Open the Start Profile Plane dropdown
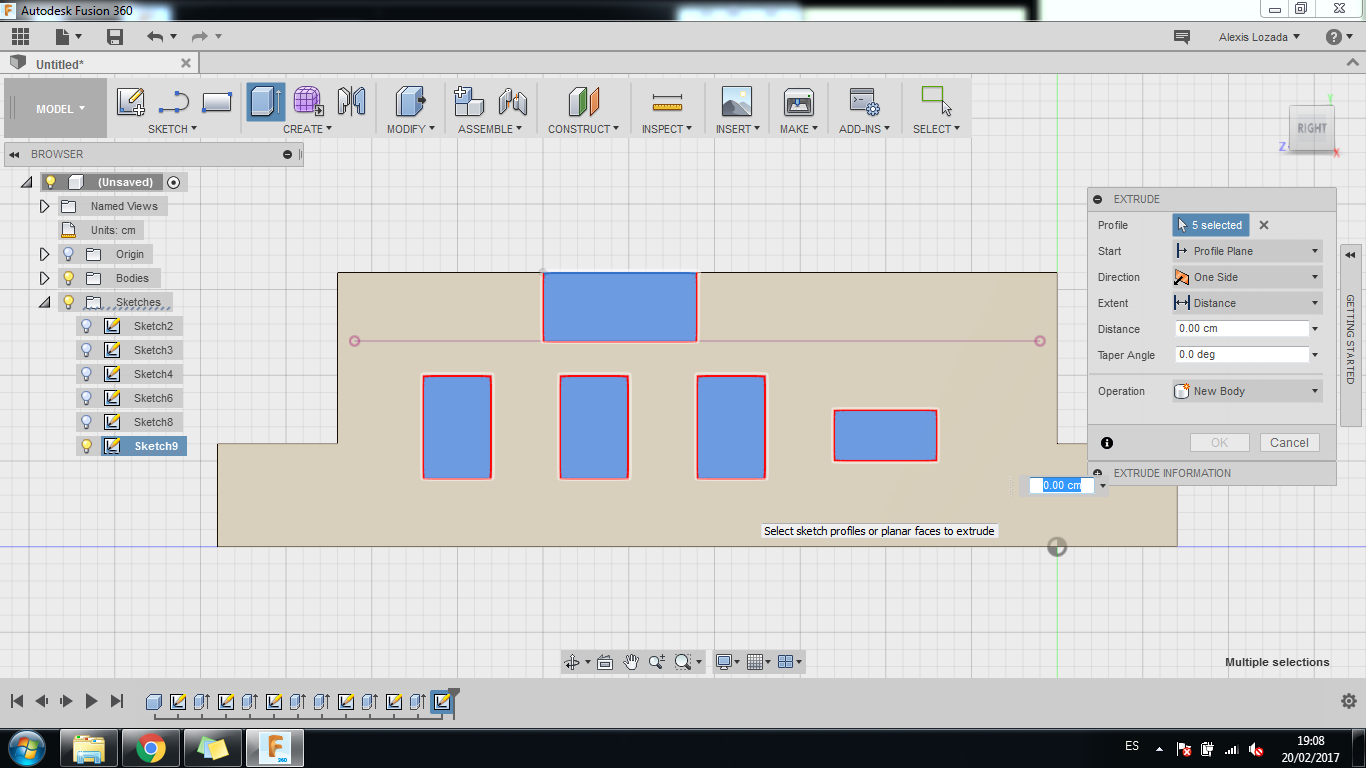1366x768 pixels. pos(1247,251)
